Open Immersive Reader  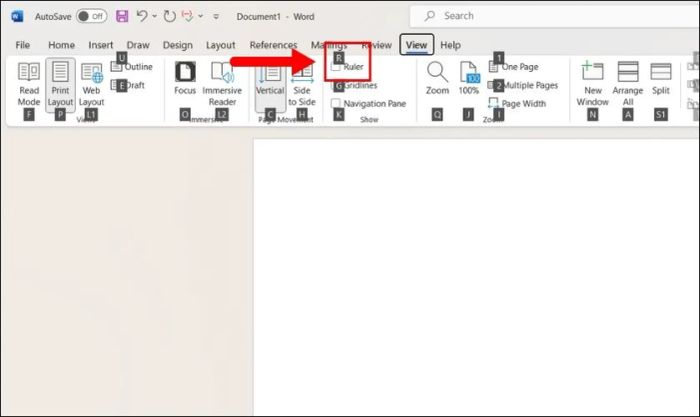(222, 84)
